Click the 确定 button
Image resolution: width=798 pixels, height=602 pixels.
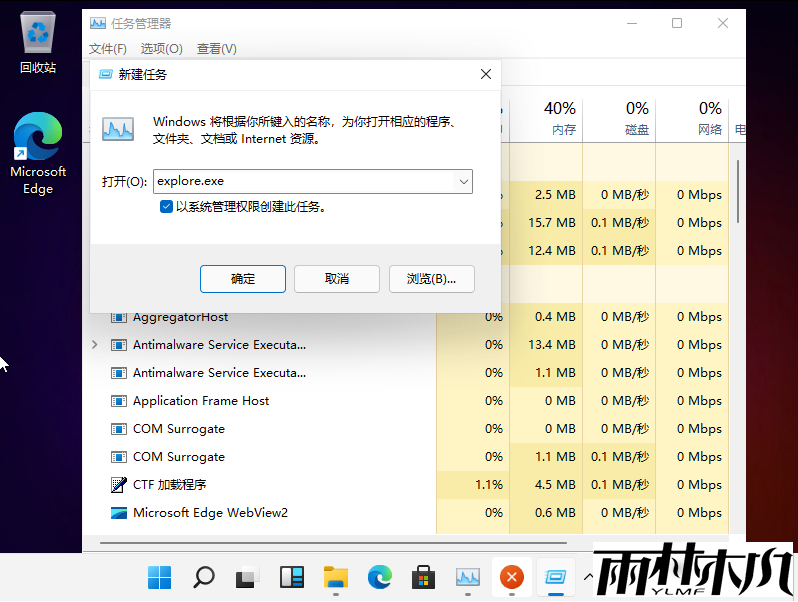coord(243,279)
